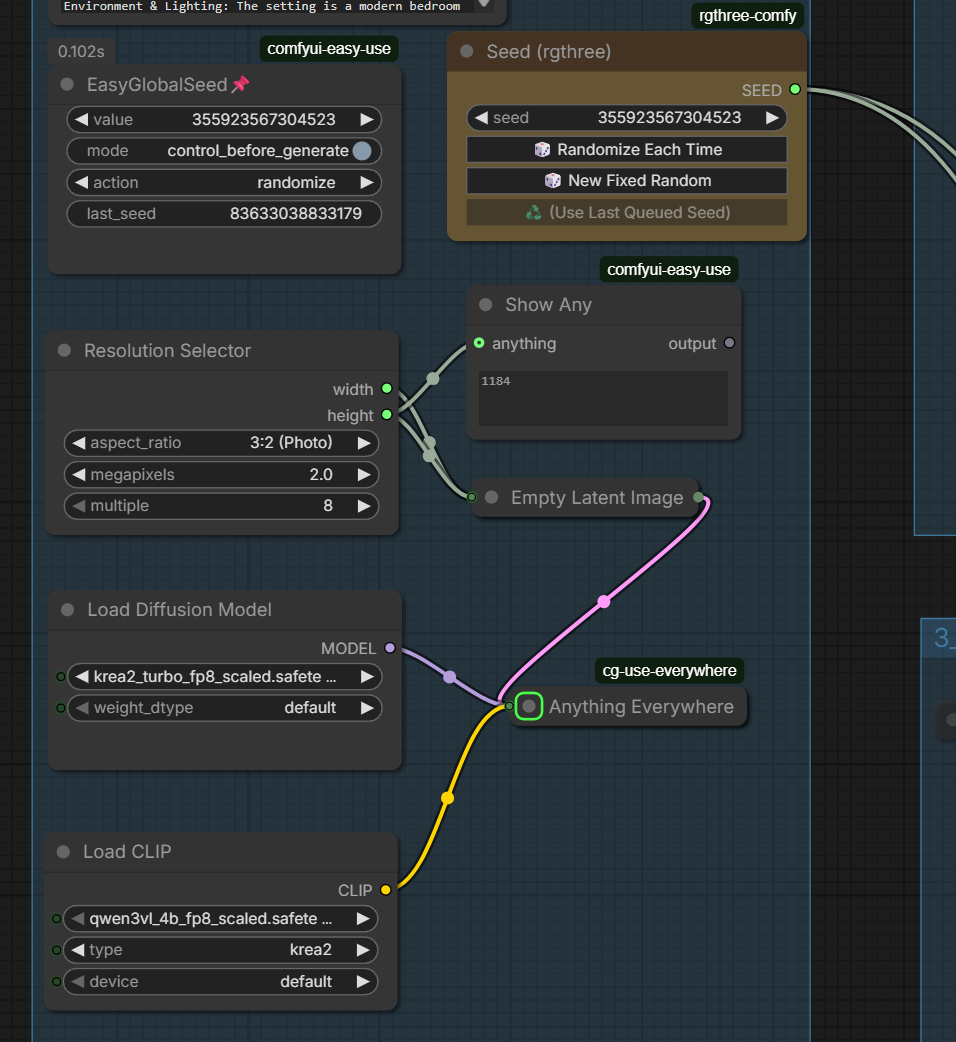Image resolution: width=956 pixels, height=1042 pixels.
Task: Click the midpoint dot on the yellow CLIP wire
Action: tap(447, 797)
